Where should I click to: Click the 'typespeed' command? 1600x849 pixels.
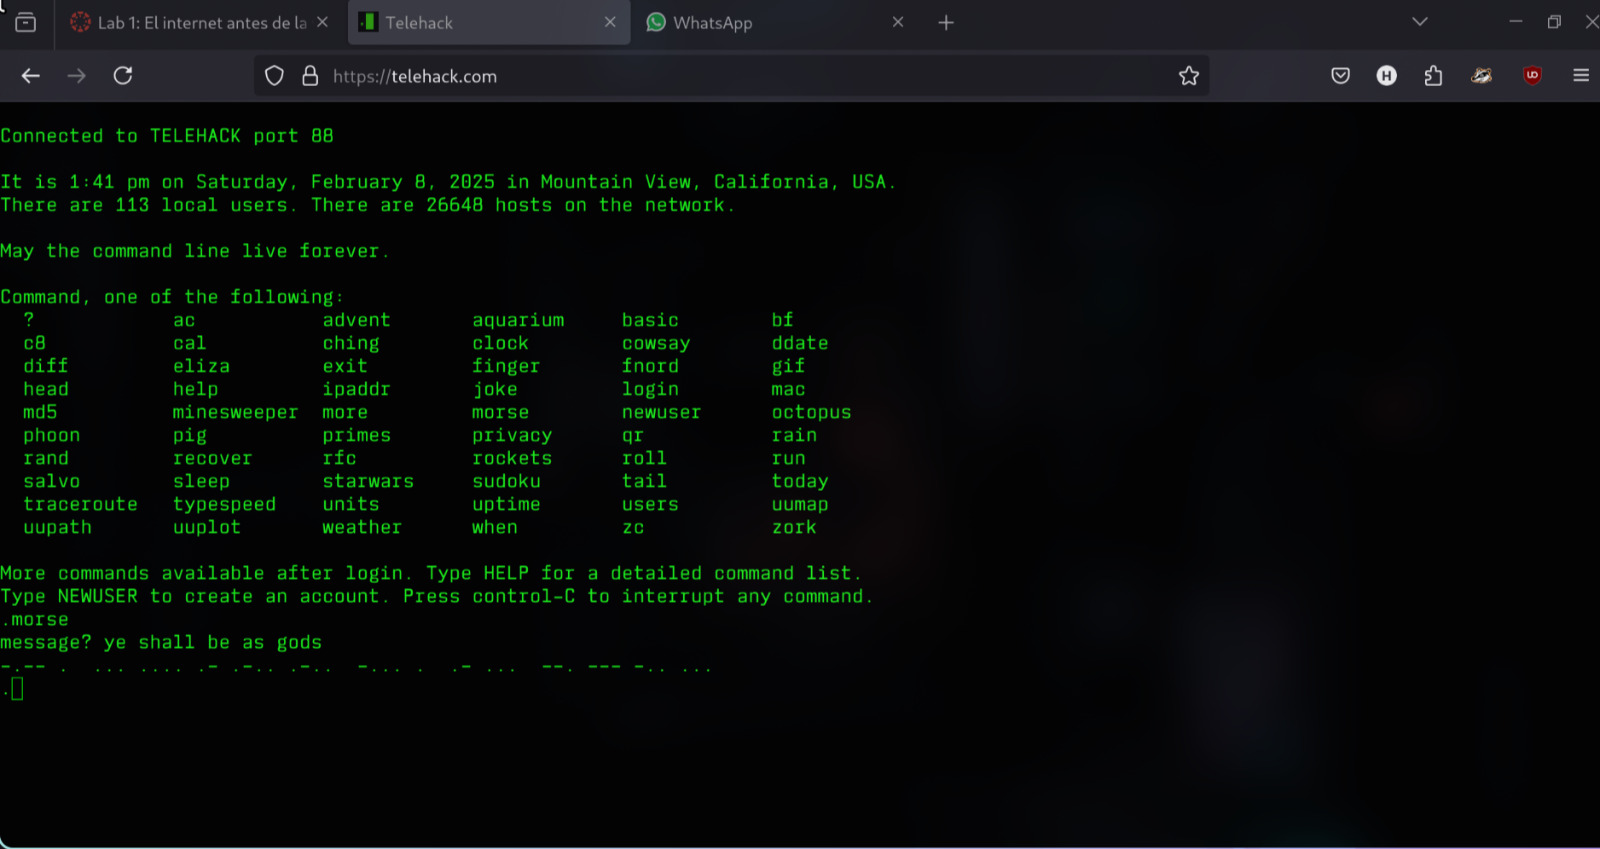224,504
